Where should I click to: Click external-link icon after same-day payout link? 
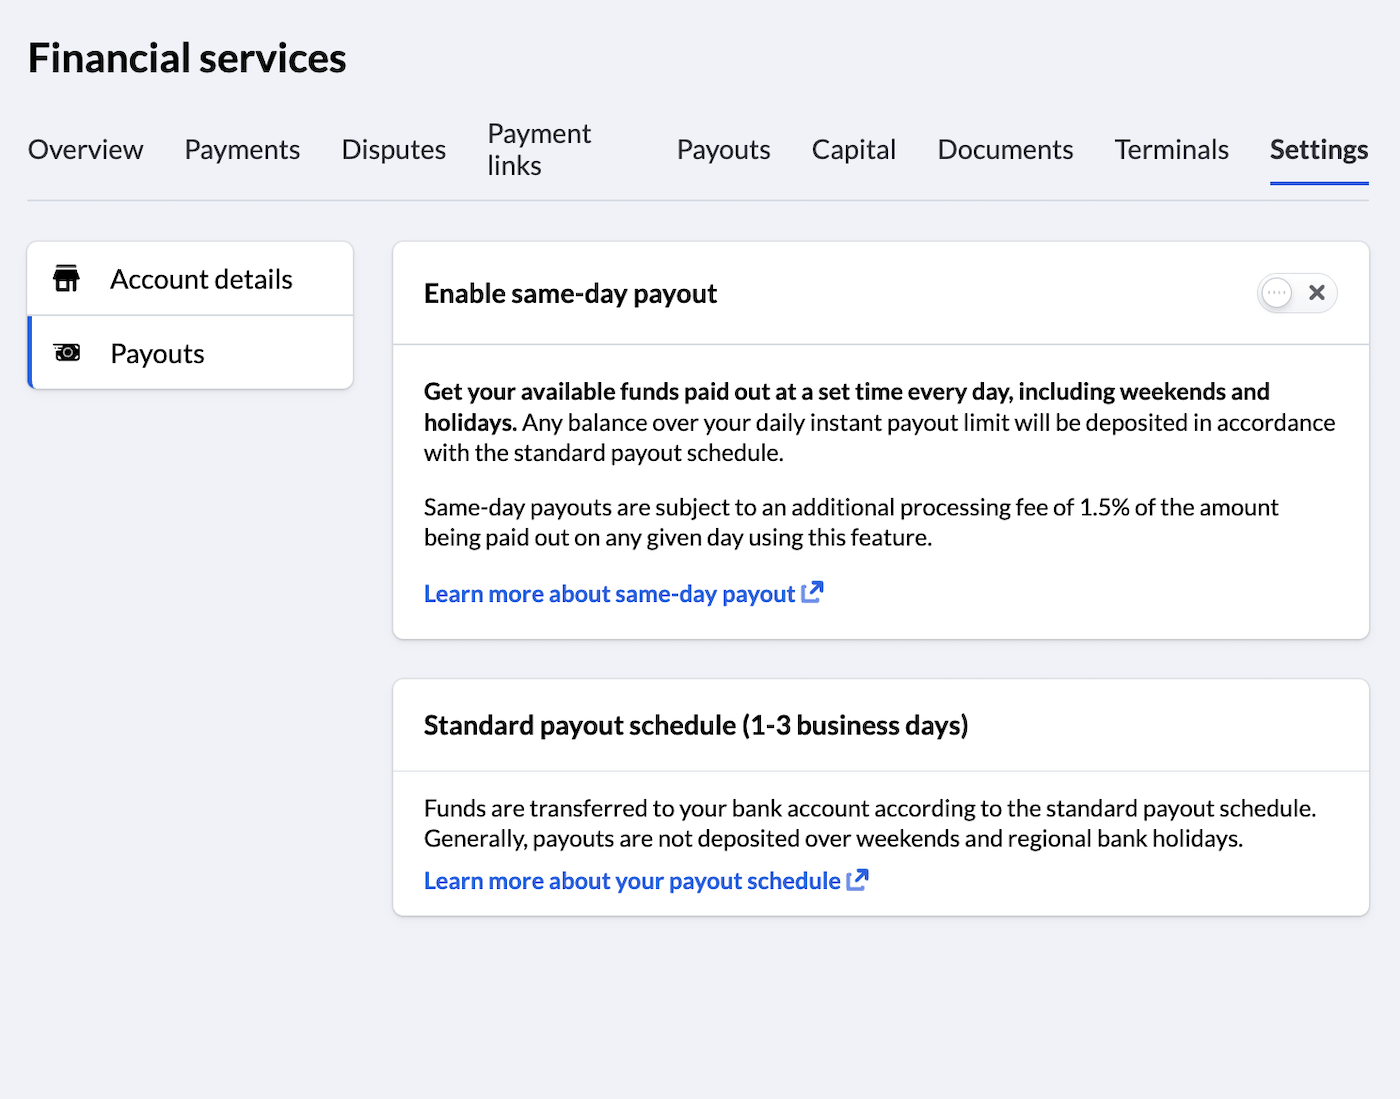pyautogui.click(x=812, y=593)
